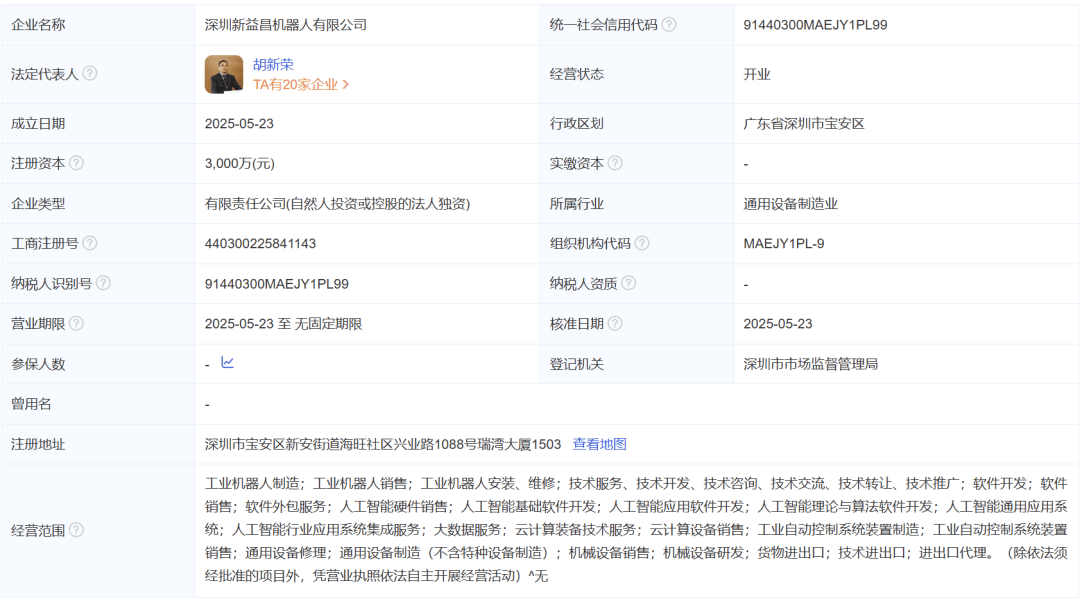Select the registration number 440300225841143
The width and height of the screenshot is (1080, 599).
pos(260,243)
